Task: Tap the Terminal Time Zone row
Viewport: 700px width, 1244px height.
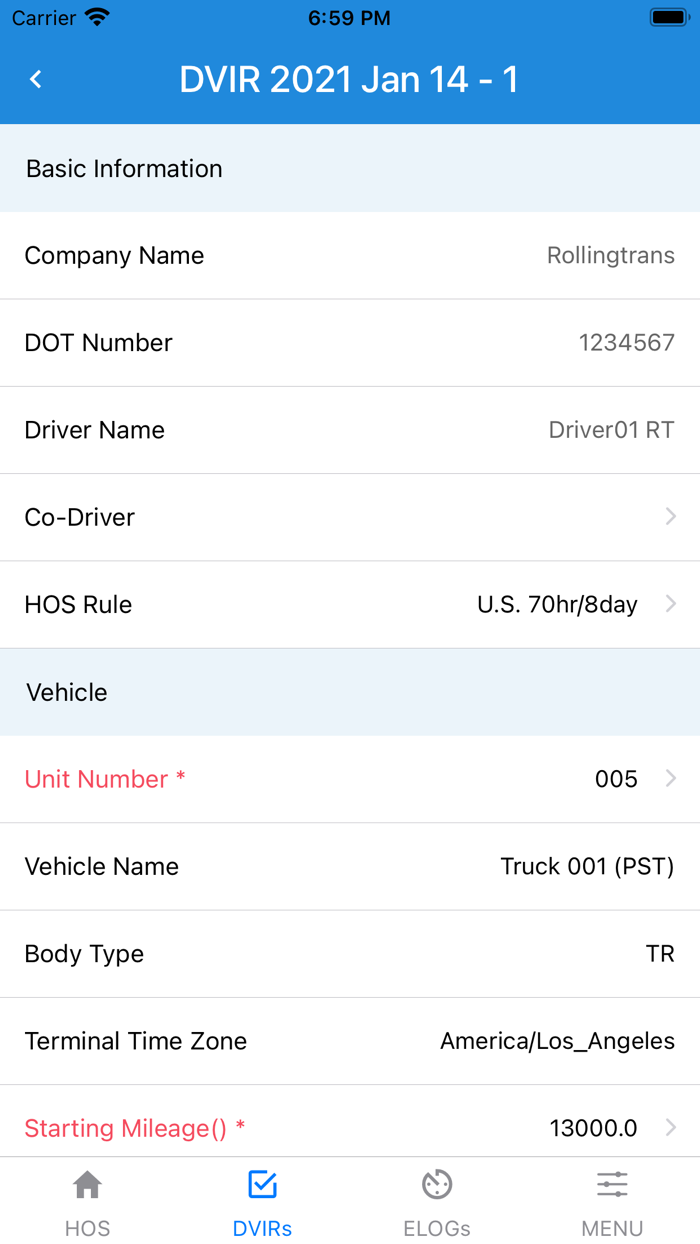Action: pos(350,1040)
